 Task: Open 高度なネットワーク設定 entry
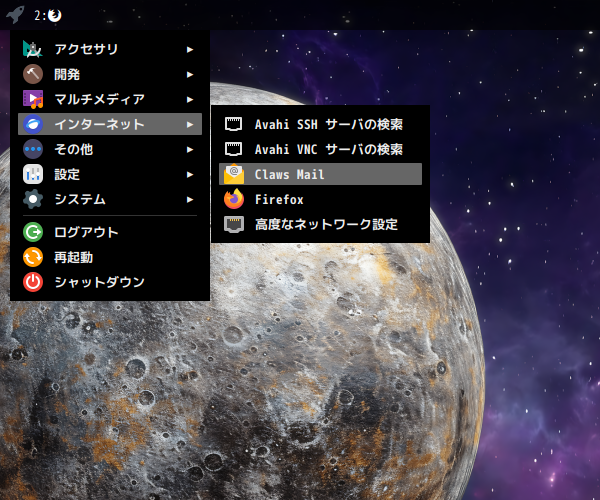pos(320,224)
